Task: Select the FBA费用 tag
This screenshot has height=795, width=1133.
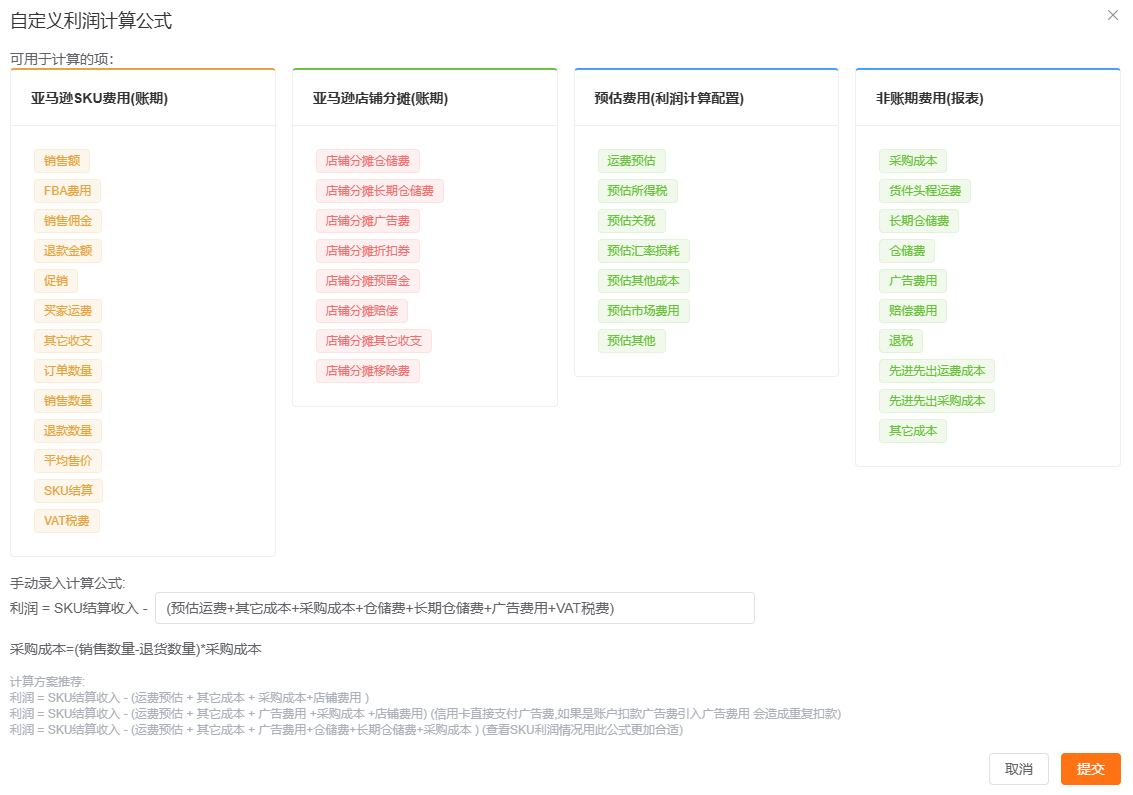Action: (67, 191)
